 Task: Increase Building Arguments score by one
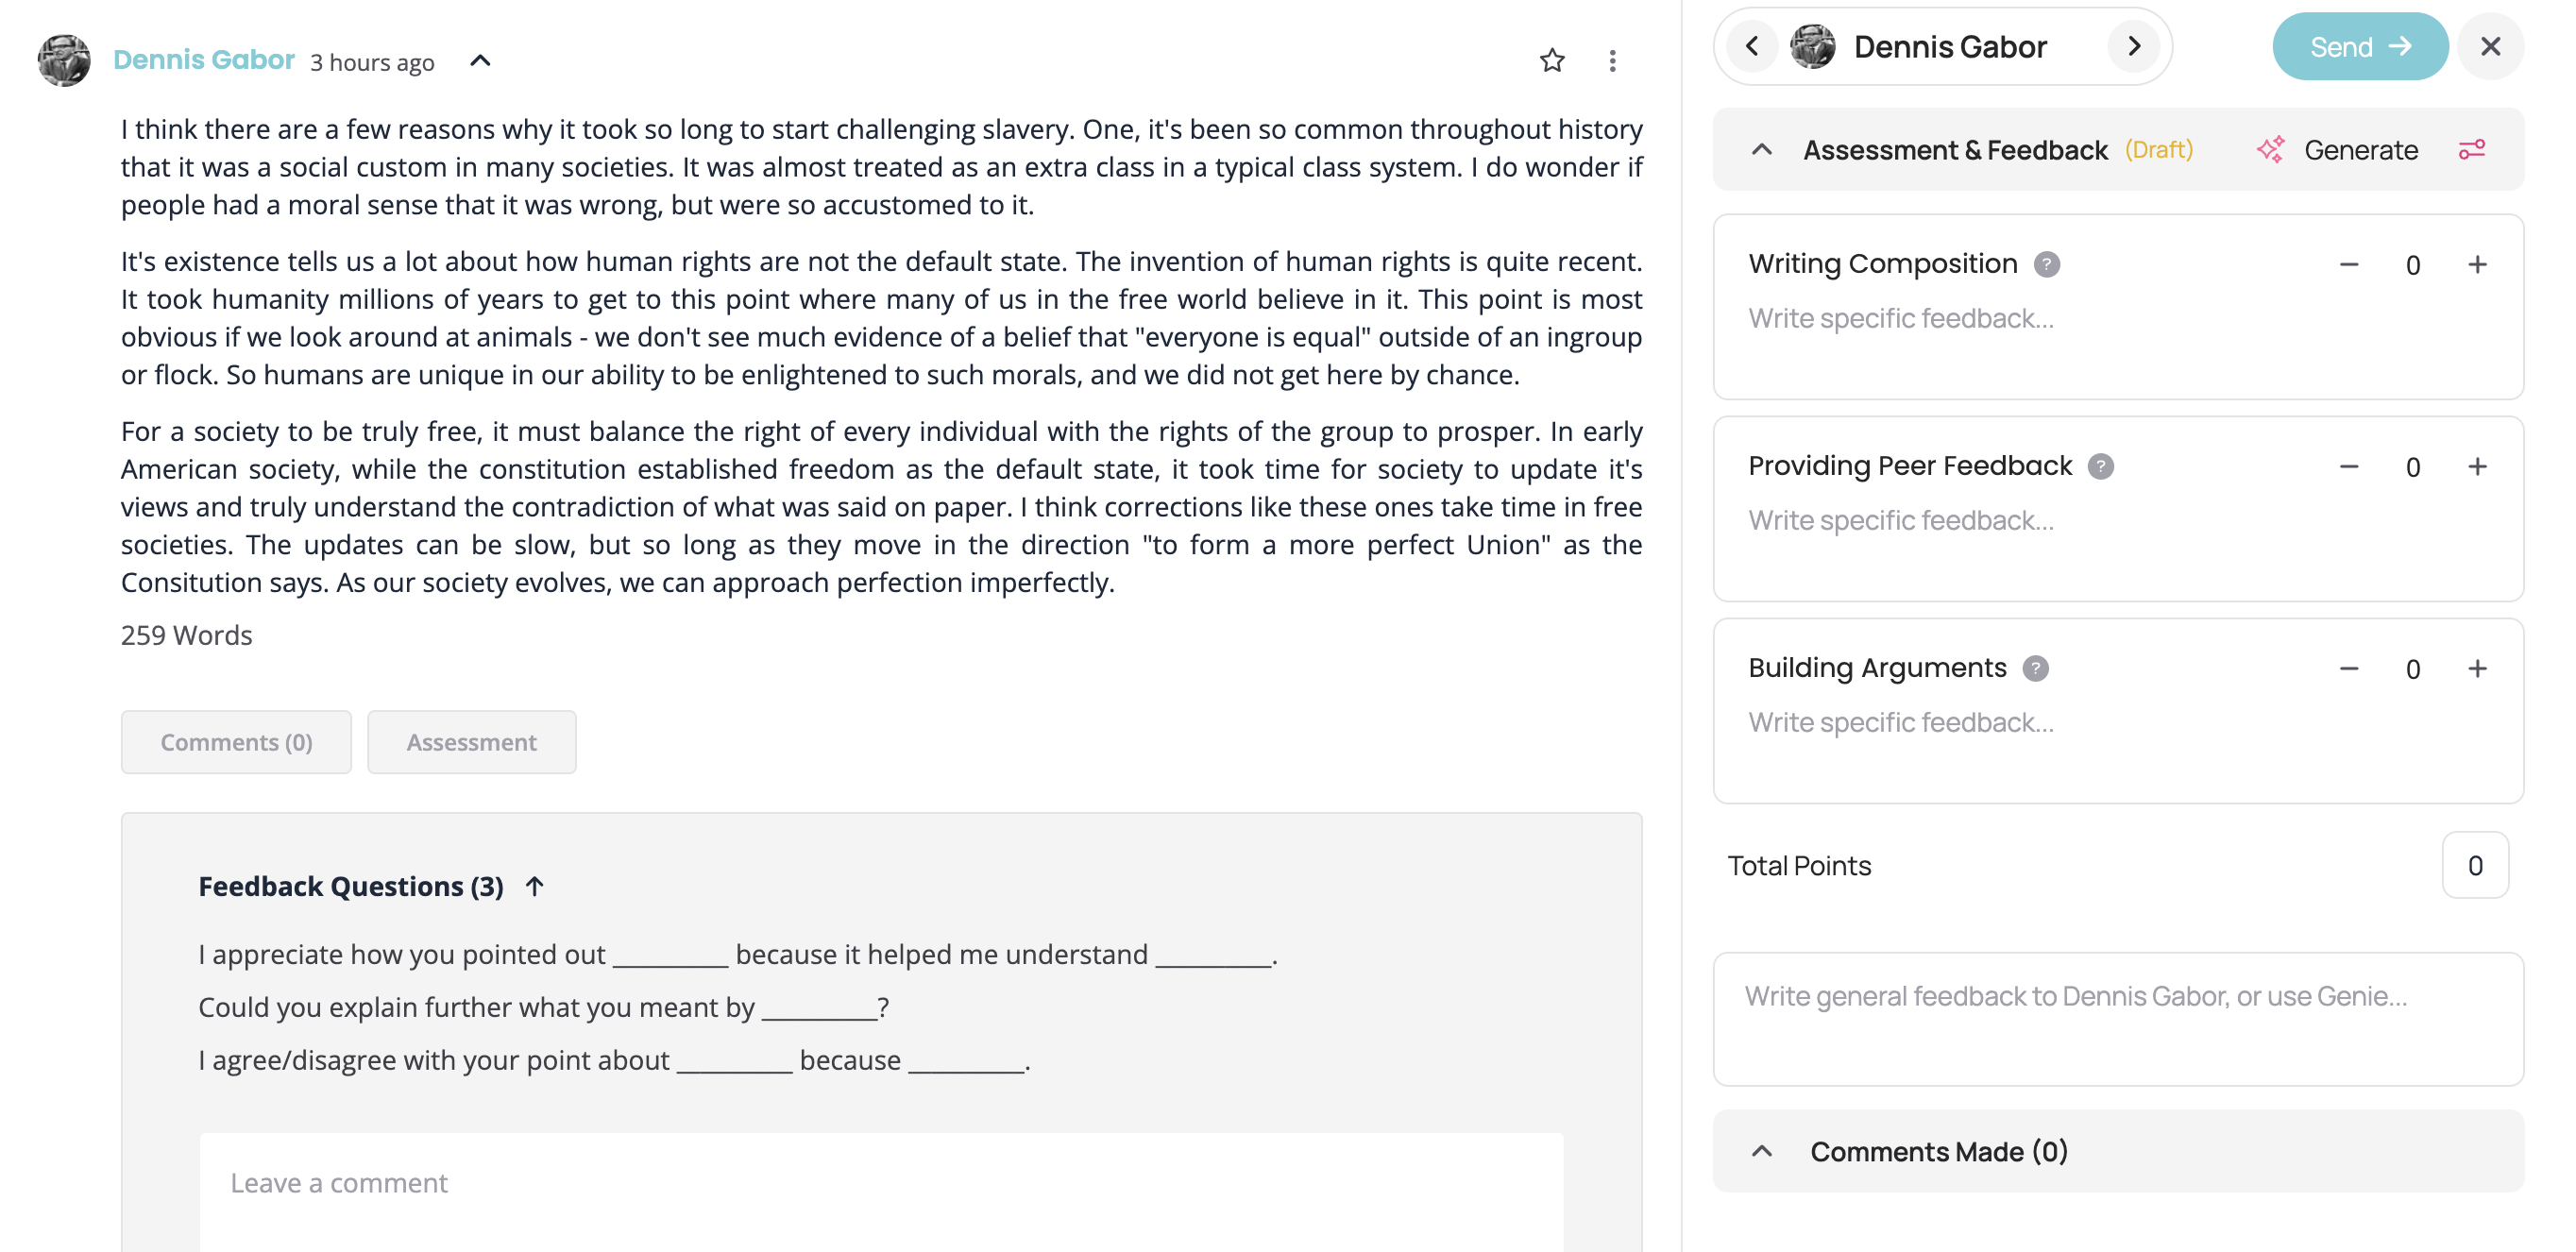[2477, 669]
